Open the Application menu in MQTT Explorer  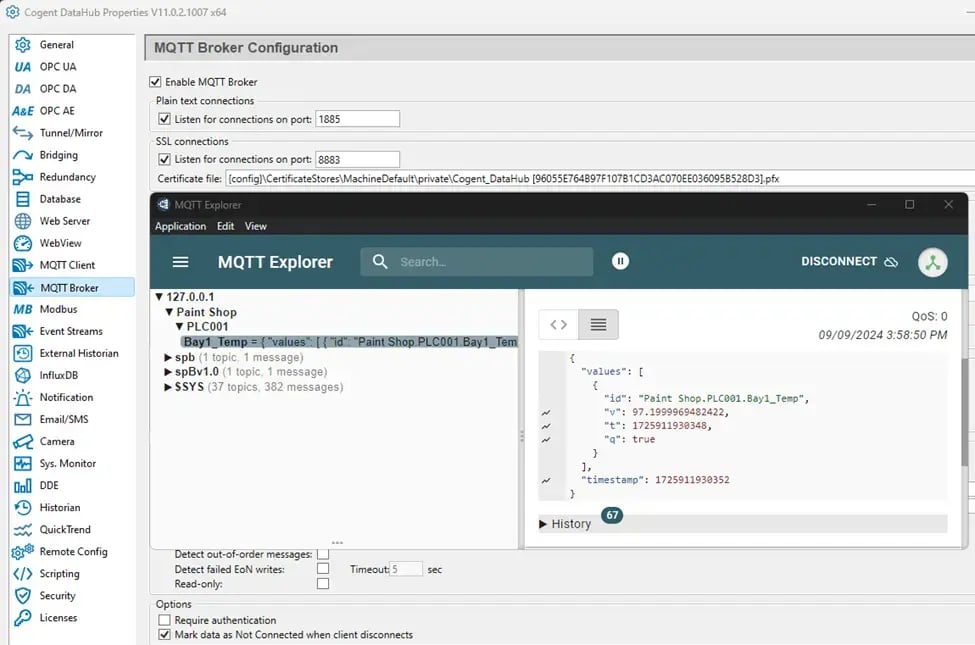[180, 226]
